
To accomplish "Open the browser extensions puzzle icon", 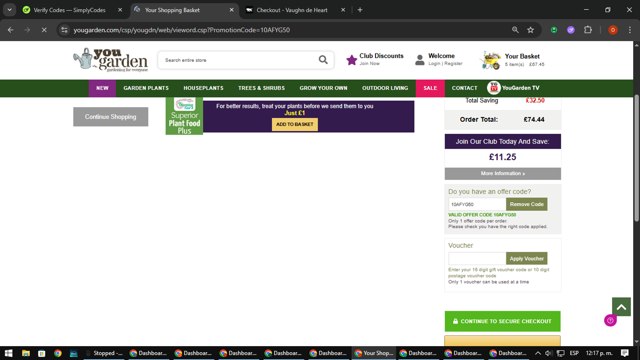I will pos(588,30).
